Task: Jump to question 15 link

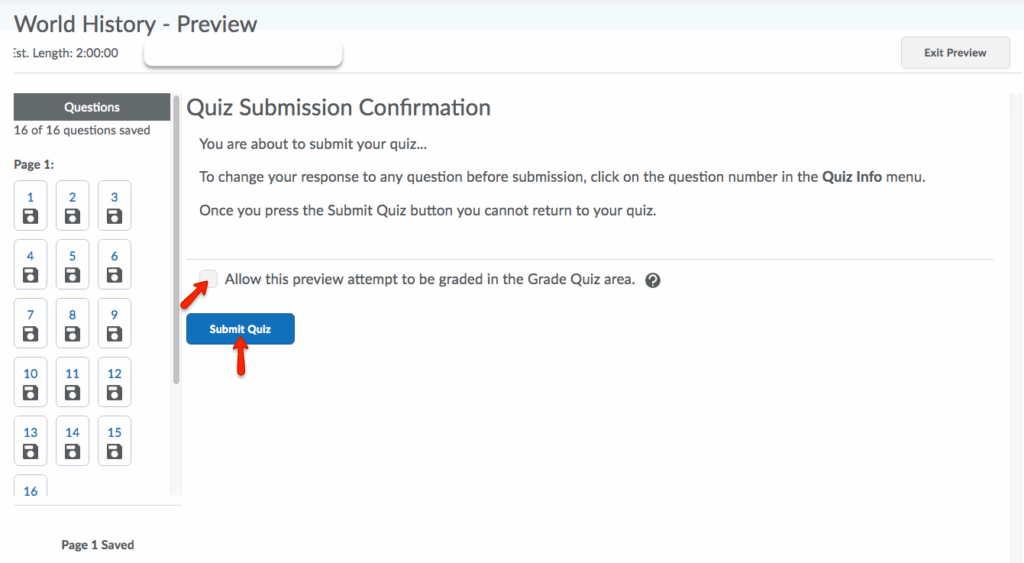Action: pyautogui.click(x=114, y=432)
